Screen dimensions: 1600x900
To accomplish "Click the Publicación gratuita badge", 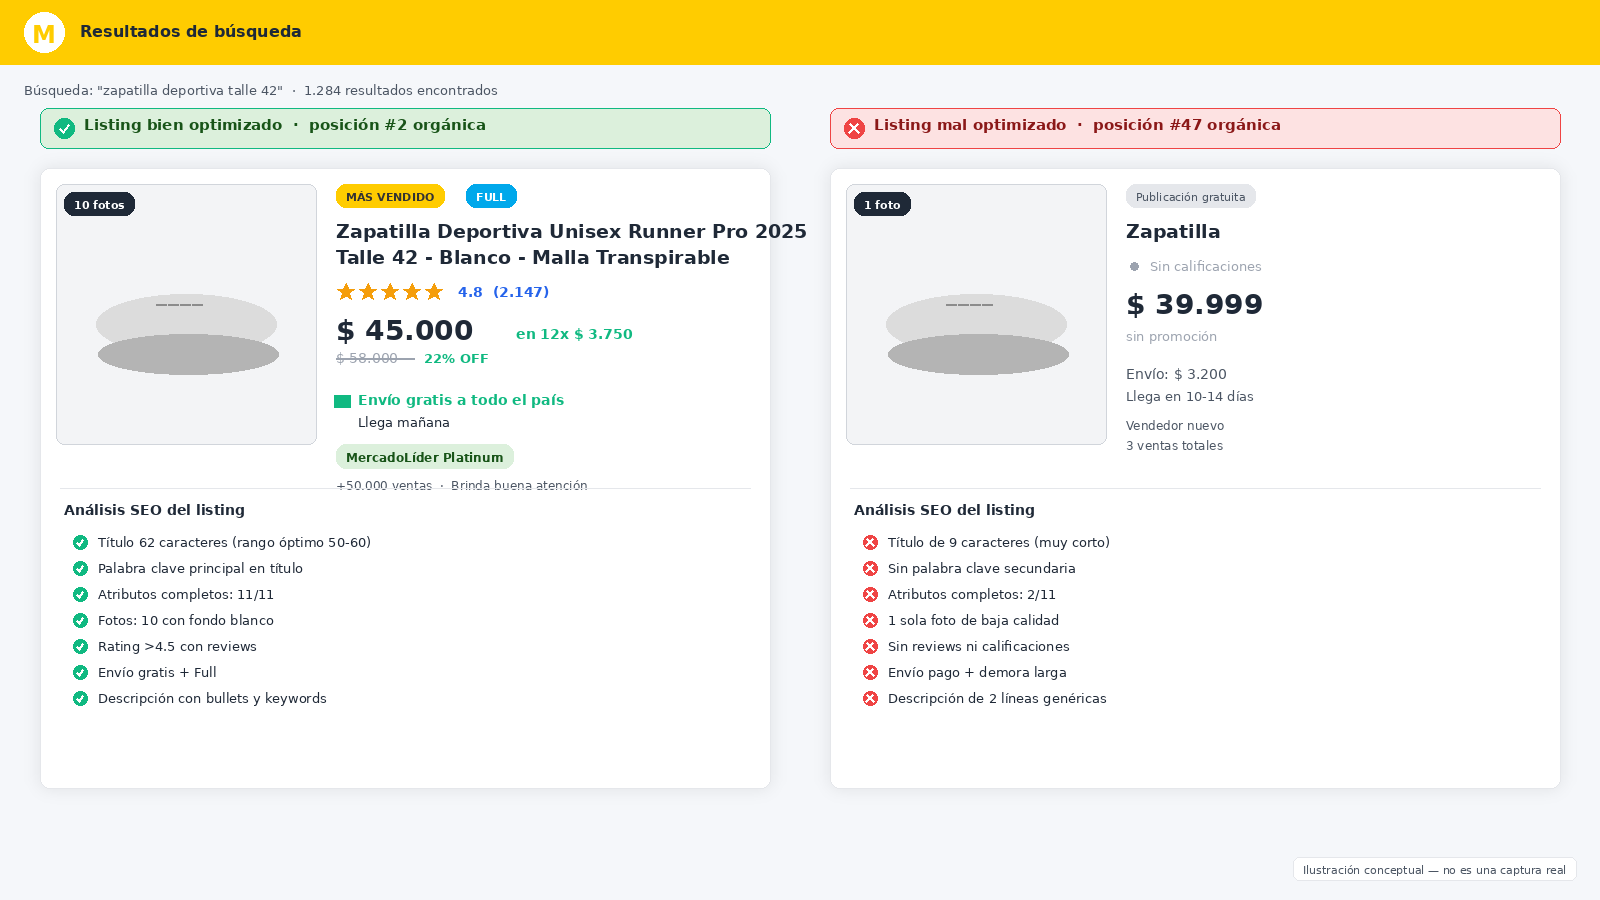I will [x=1190, y=196].
